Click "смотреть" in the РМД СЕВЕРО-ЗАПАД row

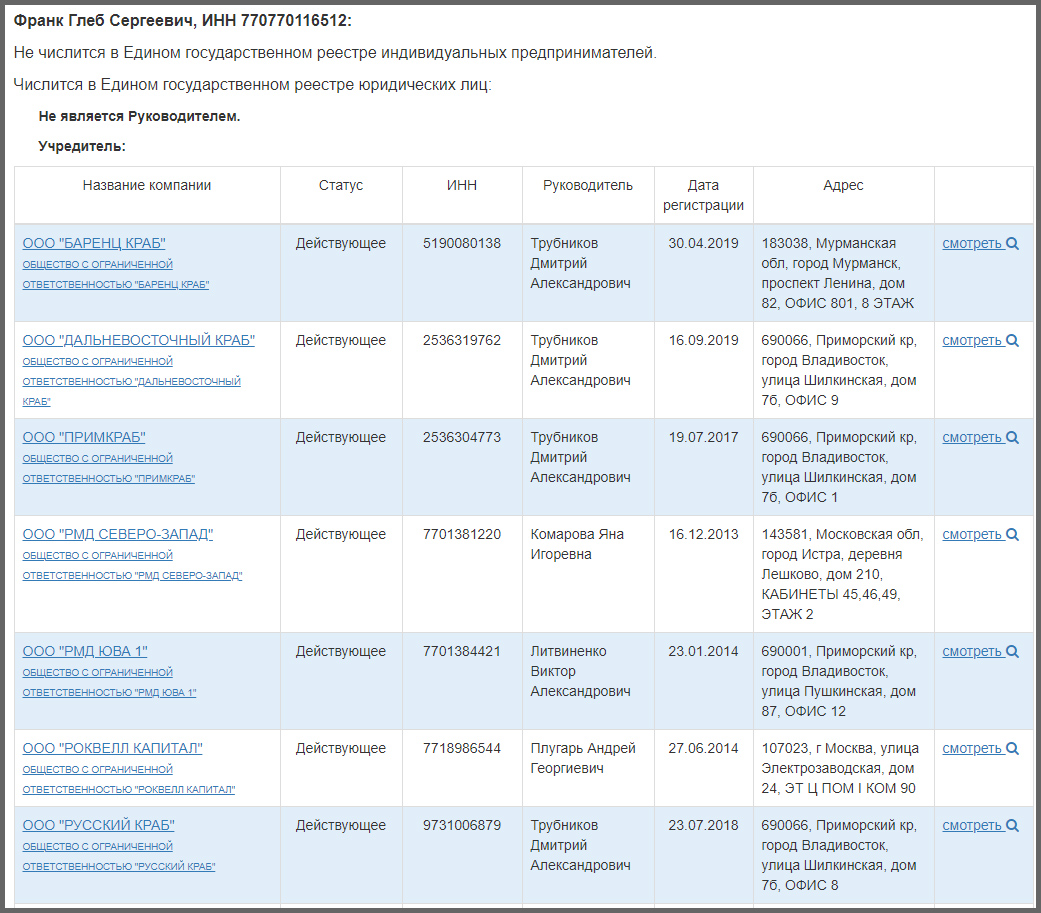point(971,535)
